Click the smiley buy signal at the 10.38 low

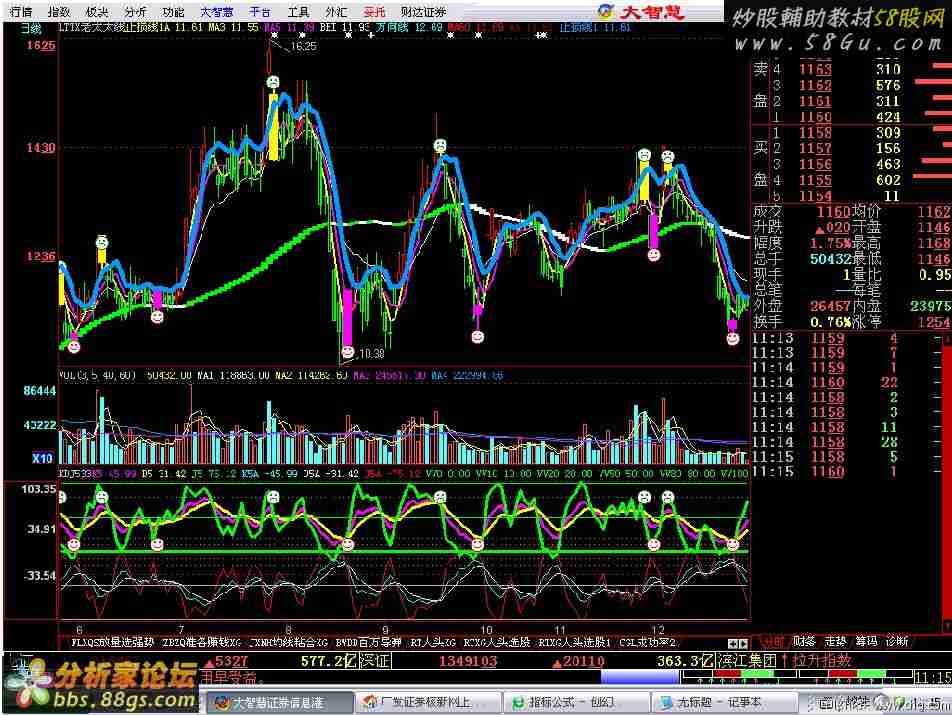(347, 351)
